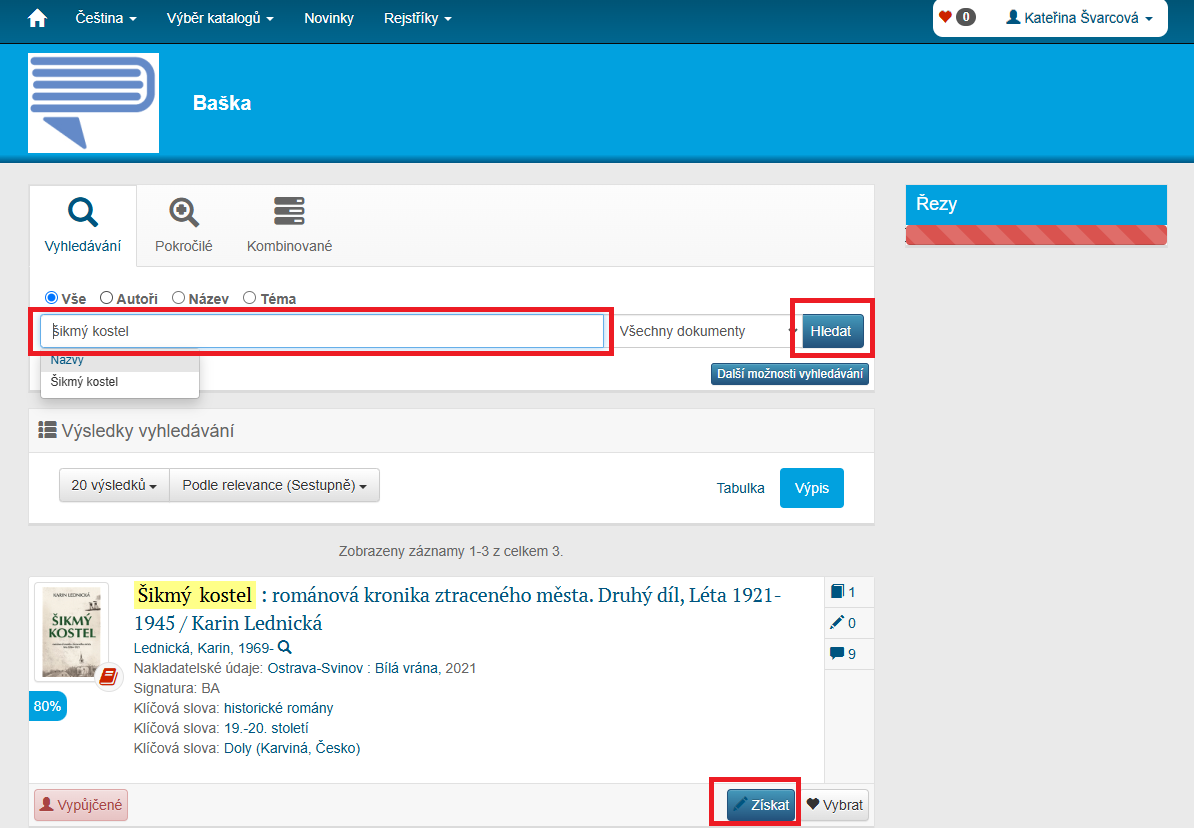Screen dimensions: 1194x828
Task: Click magnifier icon next to Lednická, Karin
Action: 285,647
